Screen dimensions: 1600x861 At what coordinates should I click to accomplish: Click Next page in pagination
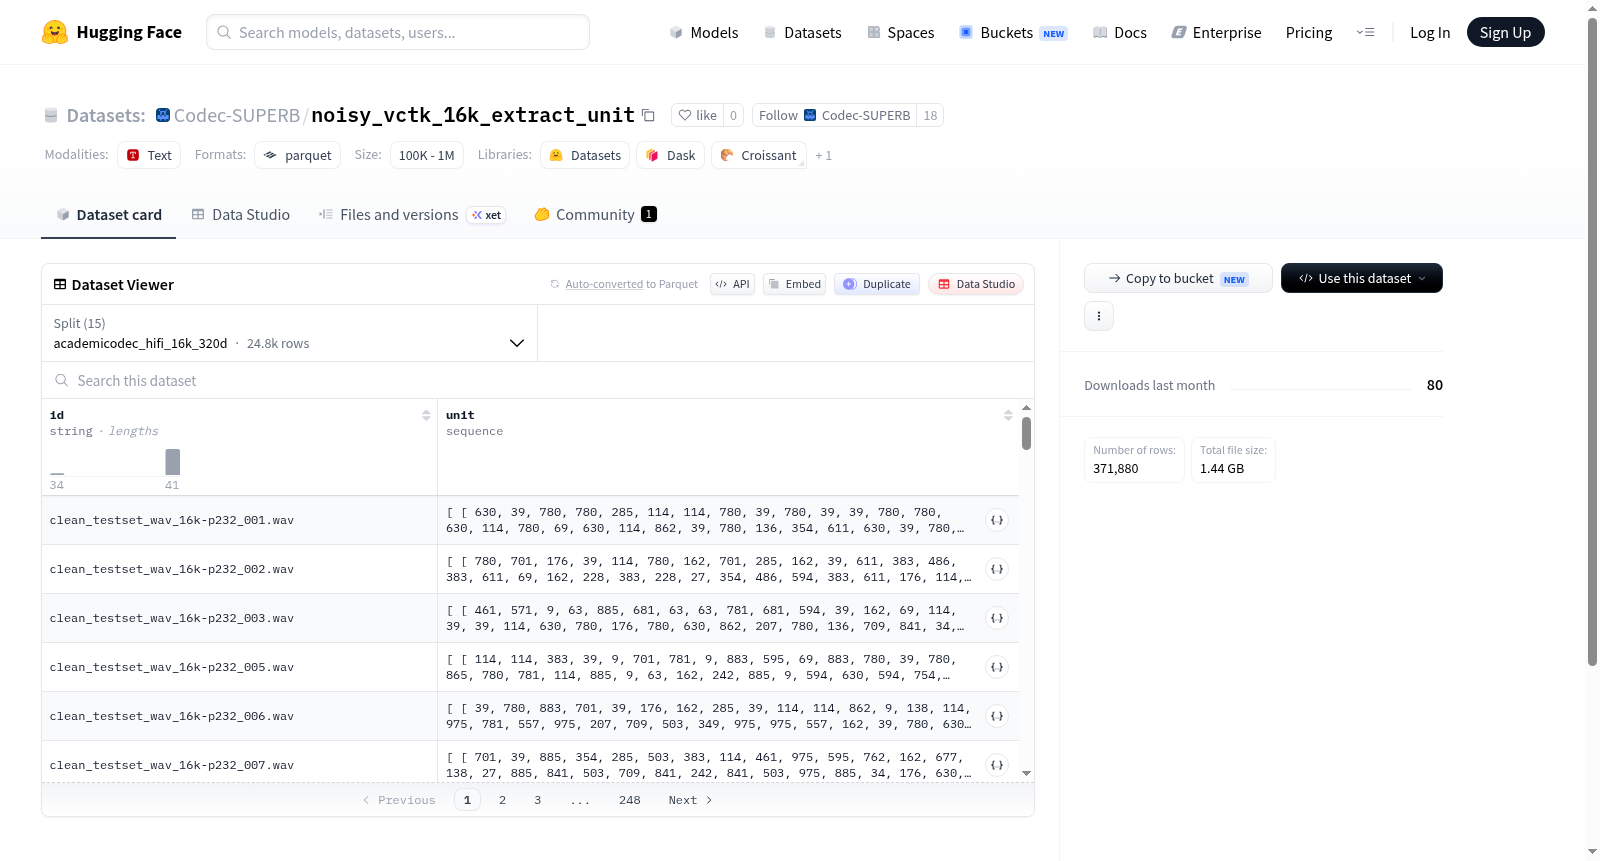[x=690, y=800]
